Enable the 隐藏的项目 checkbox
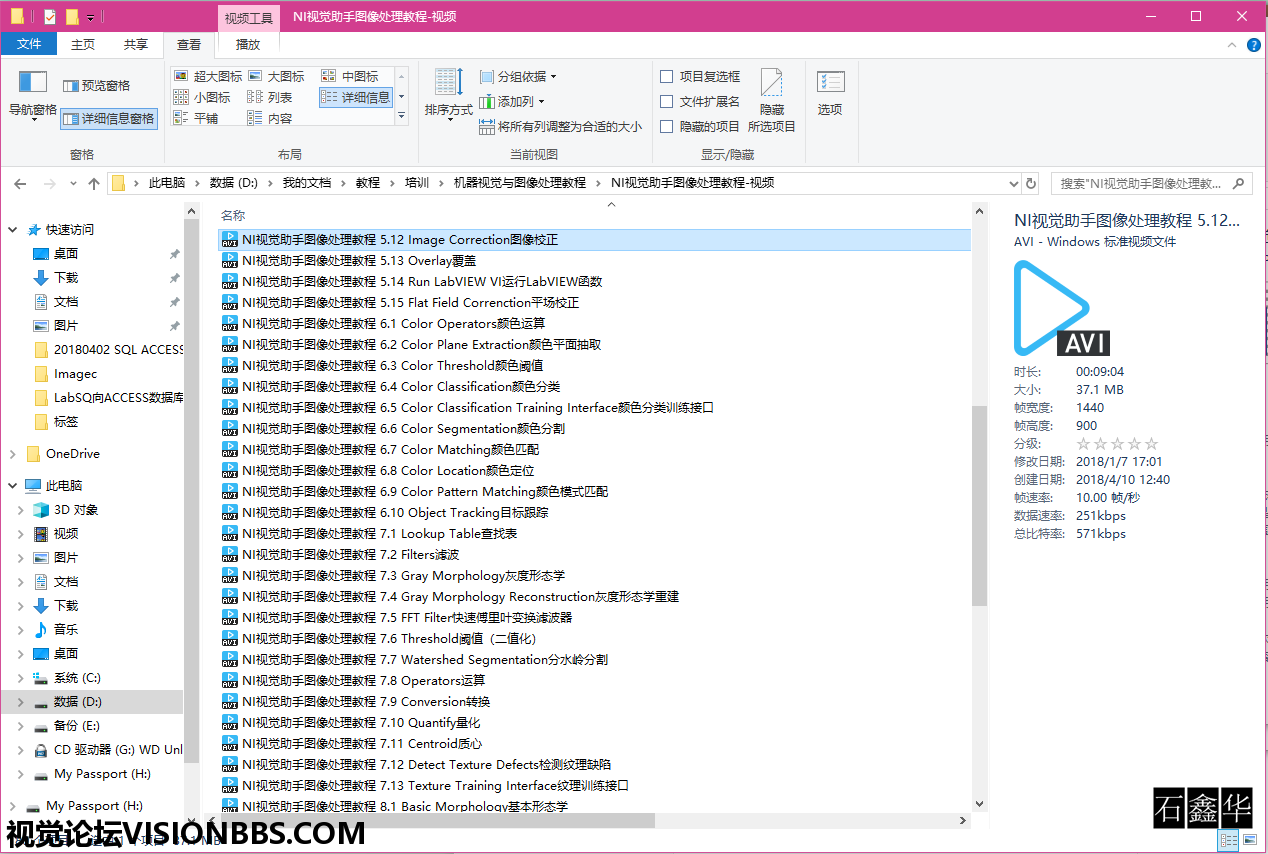 coord(667,126)
